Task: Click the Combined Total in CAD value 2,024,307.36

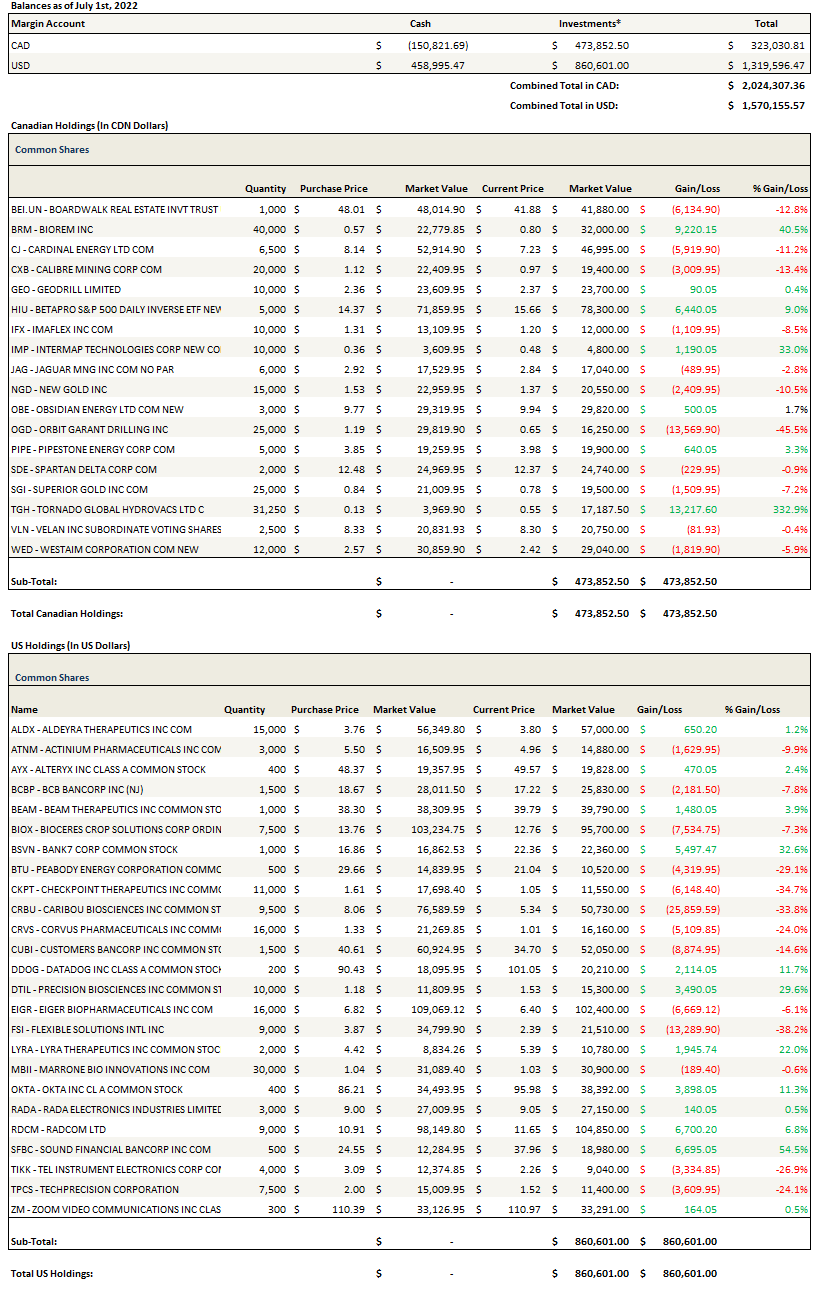Action: tap(767, 86)
